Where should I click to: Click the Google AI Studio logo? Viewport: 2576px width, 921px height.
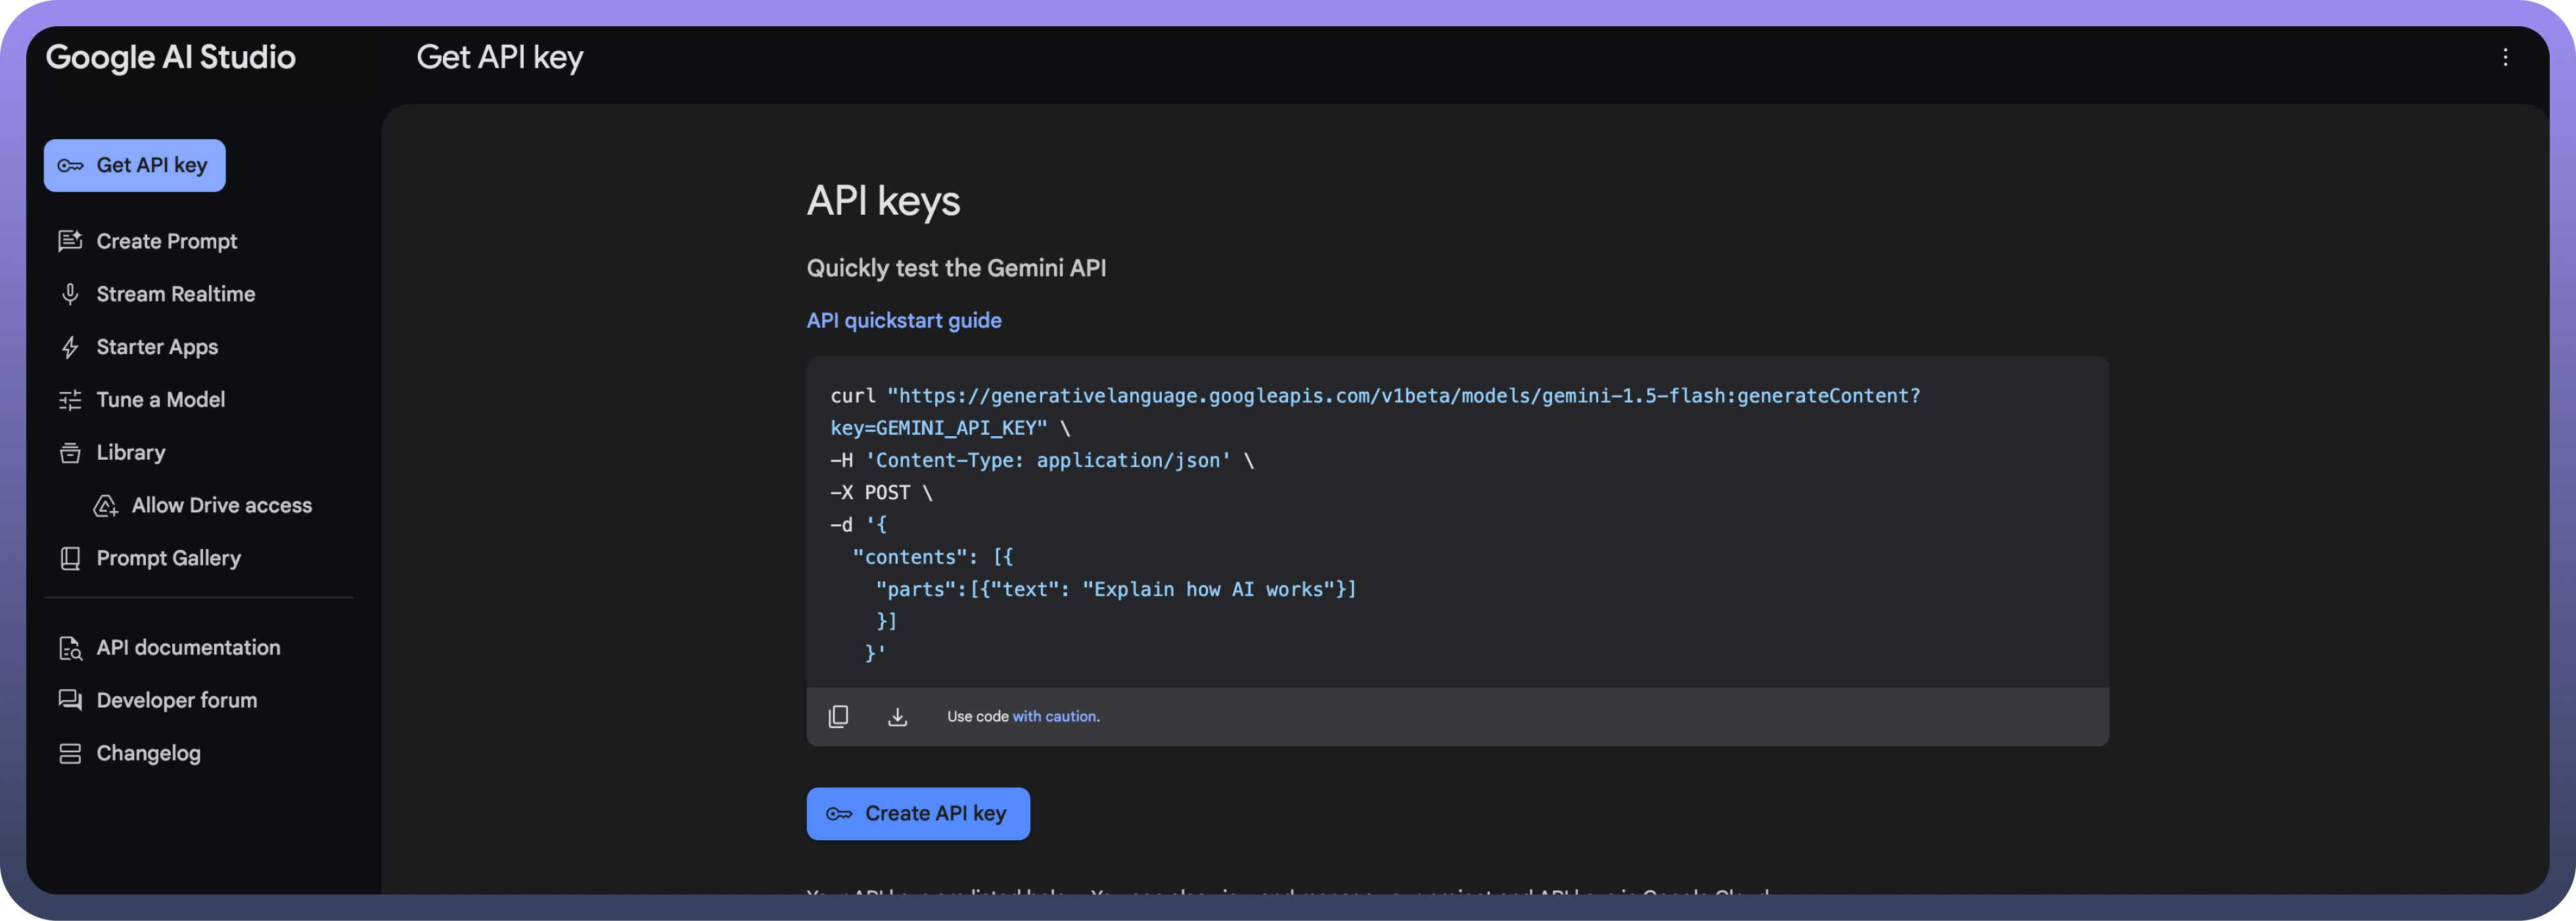tap(170, 57)
